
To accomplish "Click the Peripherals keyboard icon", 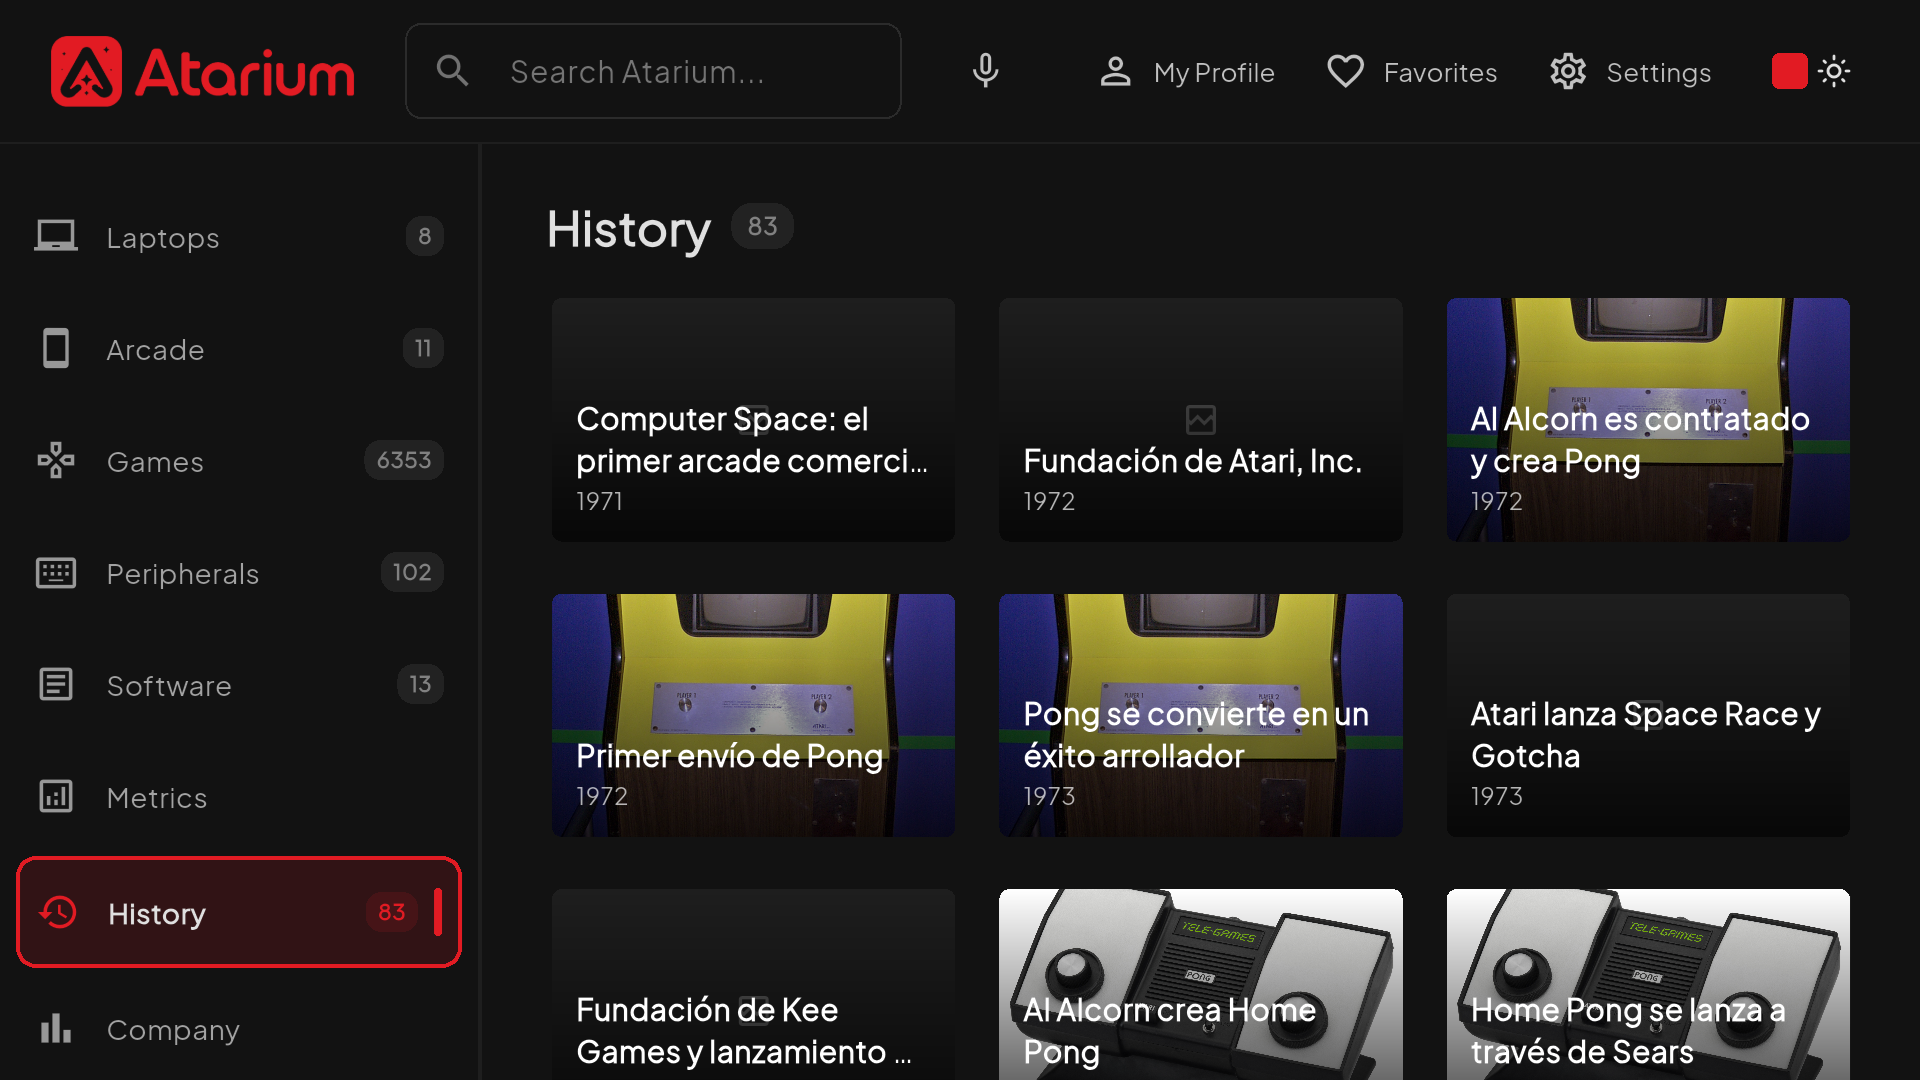I will tap(56, 573).
